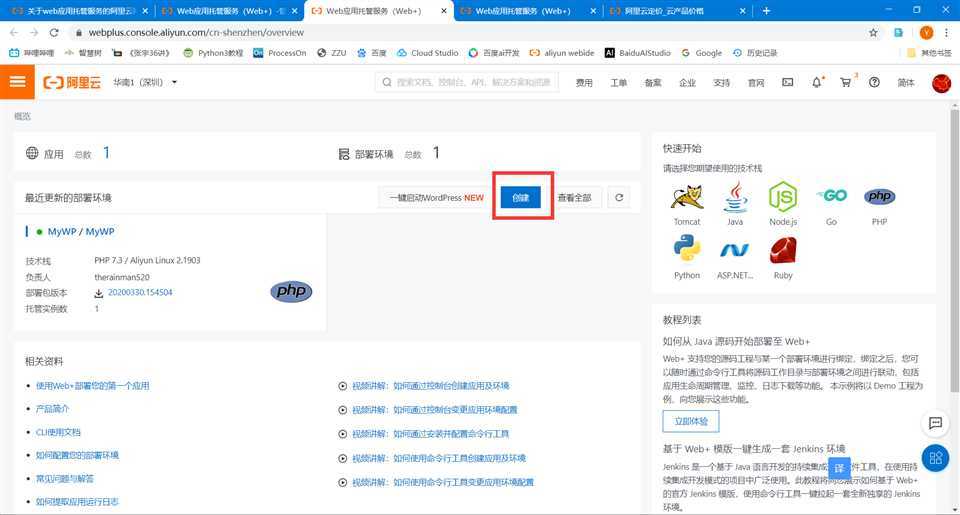Switch to the first browser tab

[80, 10]
